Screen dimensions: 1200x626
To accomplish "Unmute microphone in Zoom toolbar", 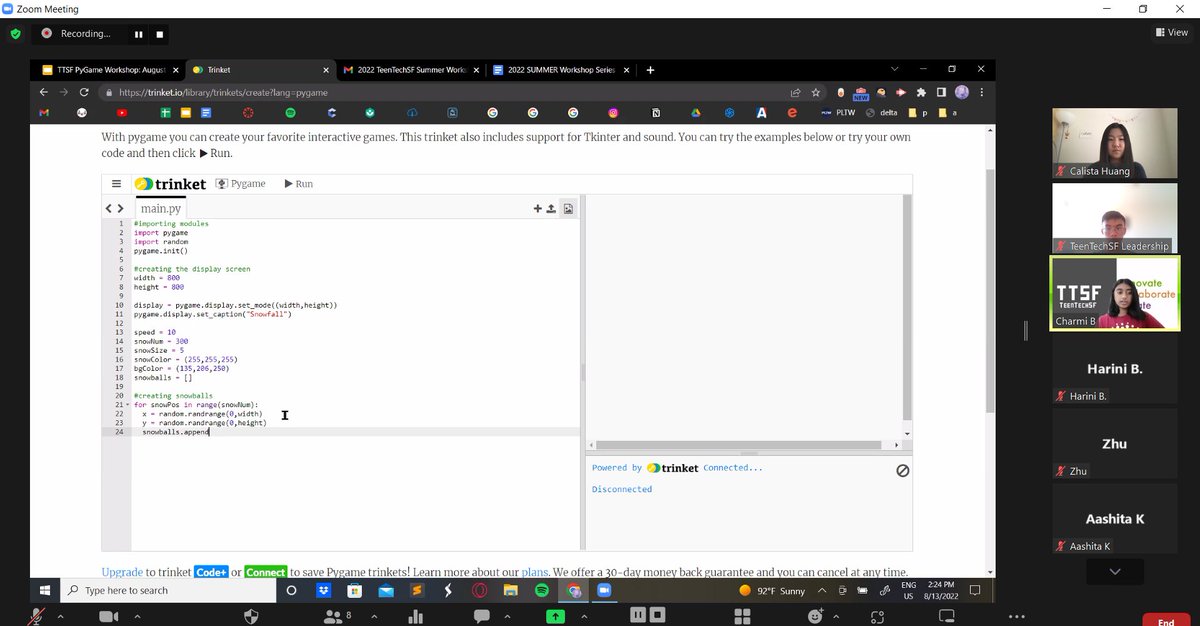I will [37, 616].
